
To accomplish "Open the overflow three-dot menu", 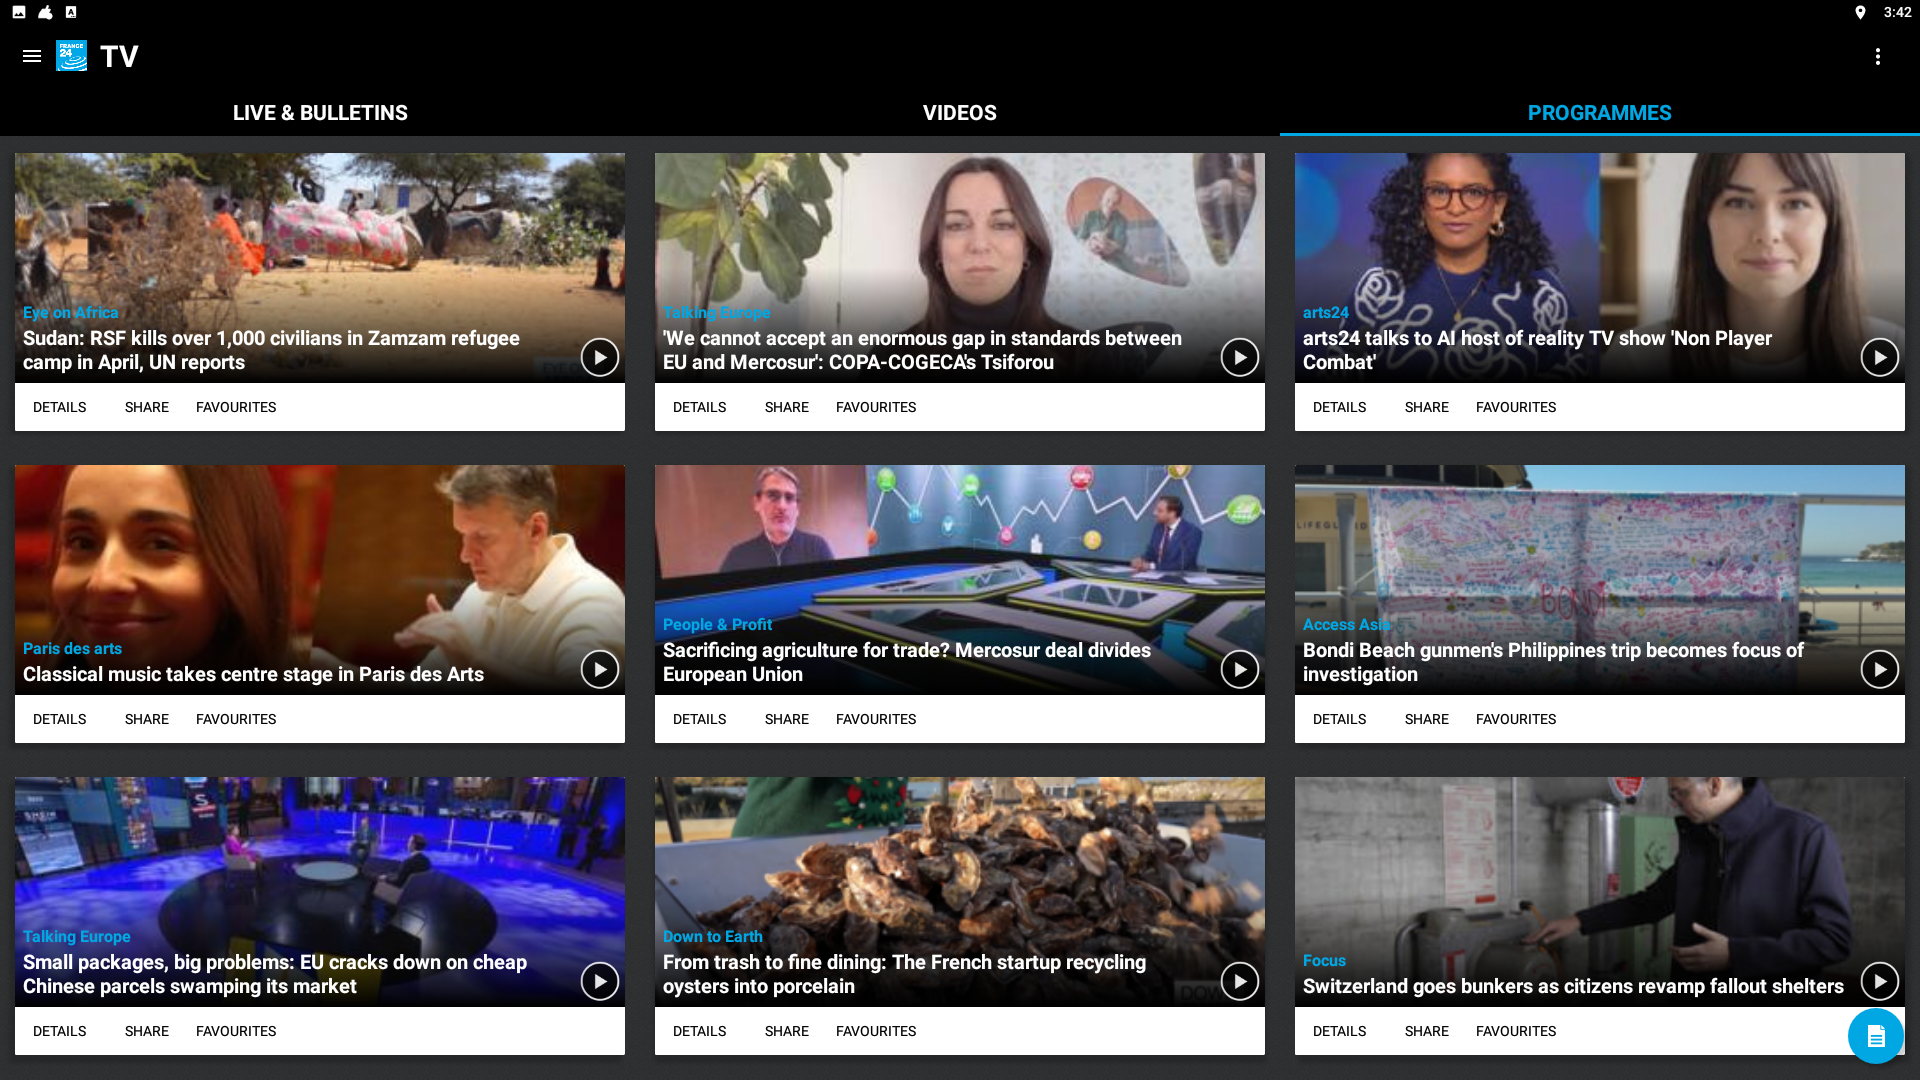I will 1877,57.
